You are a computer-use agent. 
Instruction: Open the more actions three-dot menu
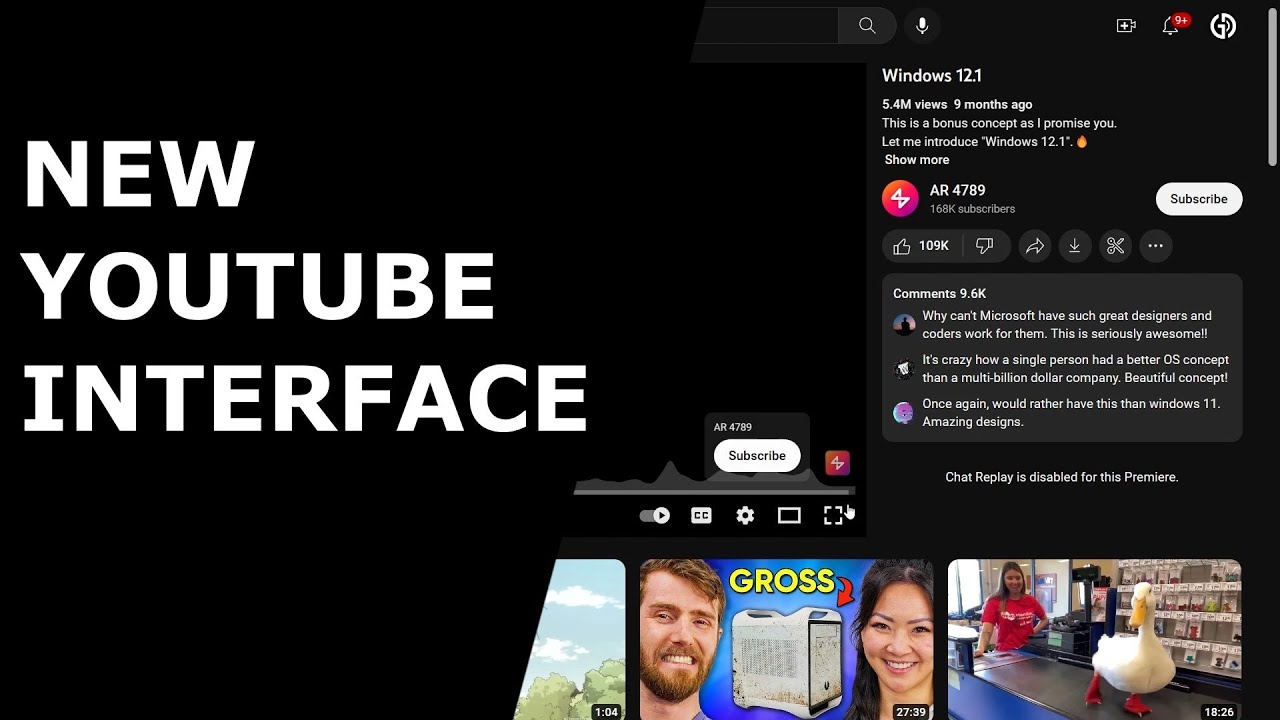pyautogui.click(x=1155, y=246)
